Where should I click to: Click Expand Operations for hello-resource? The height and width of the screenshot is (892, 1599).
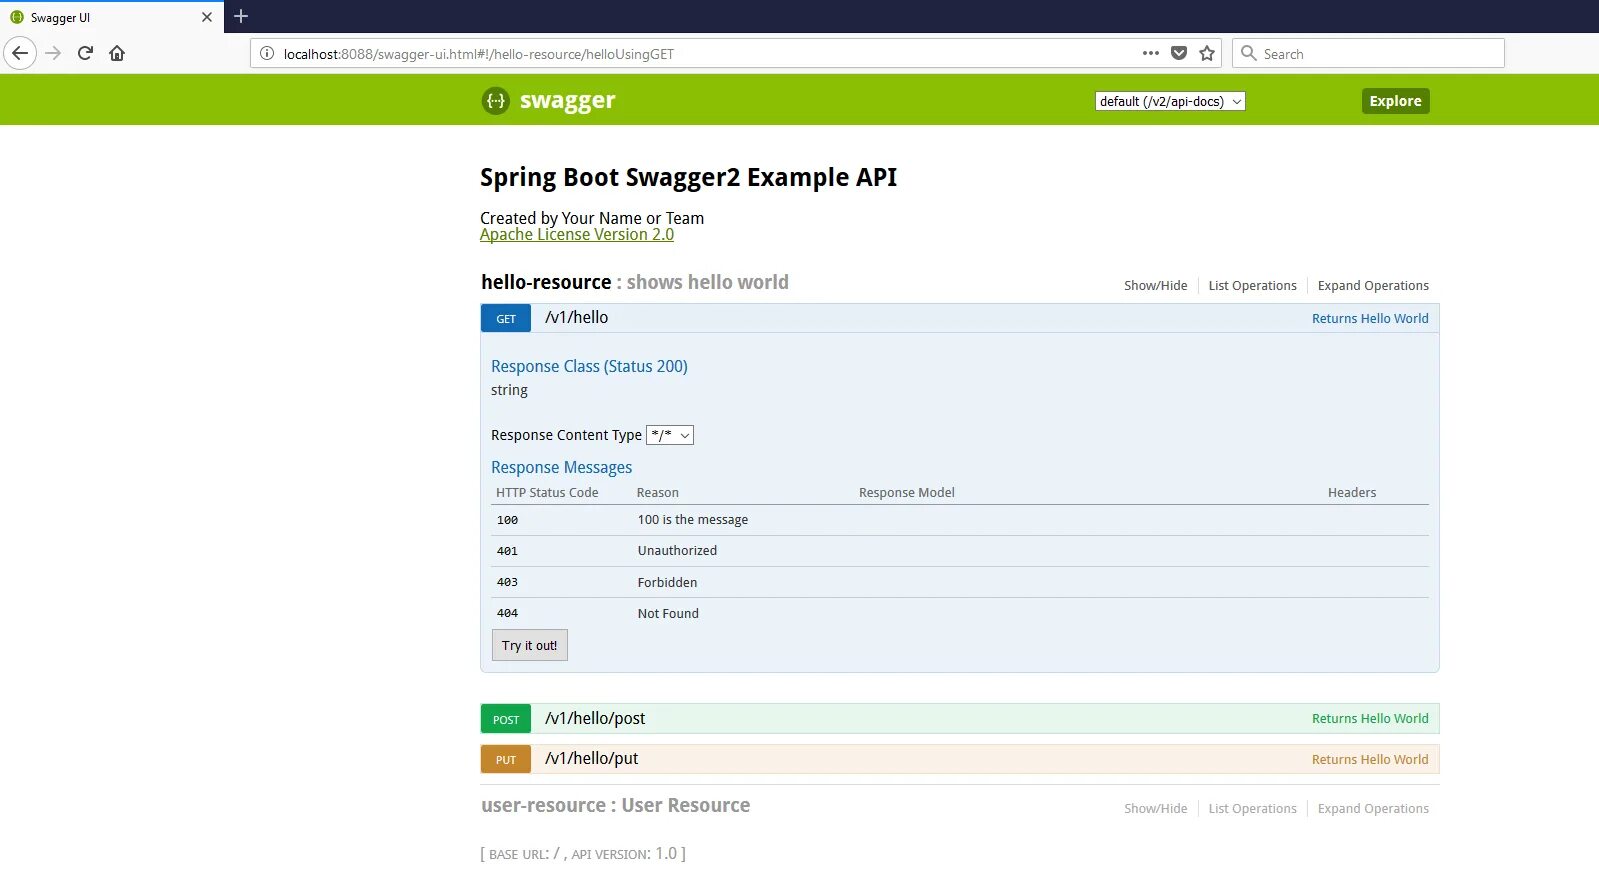[x=1373, y=285]
